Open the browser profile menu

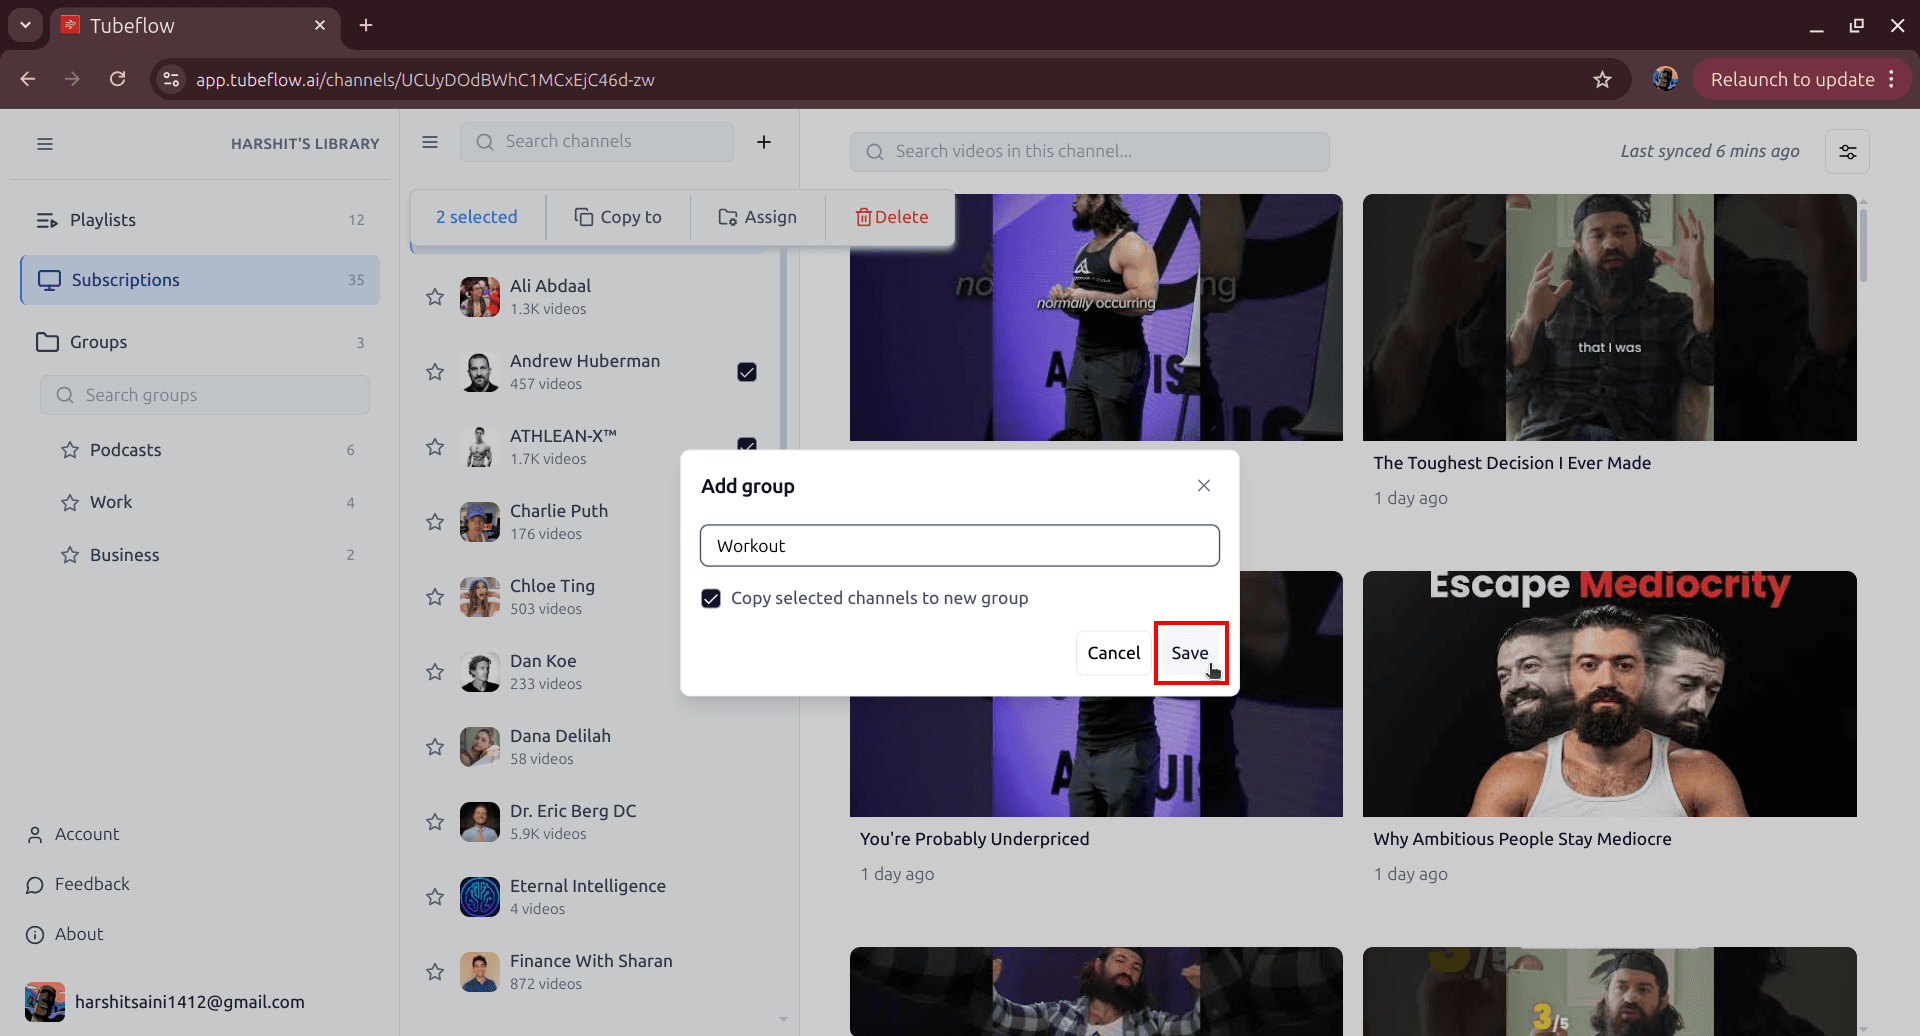[x=1666, y=79]
